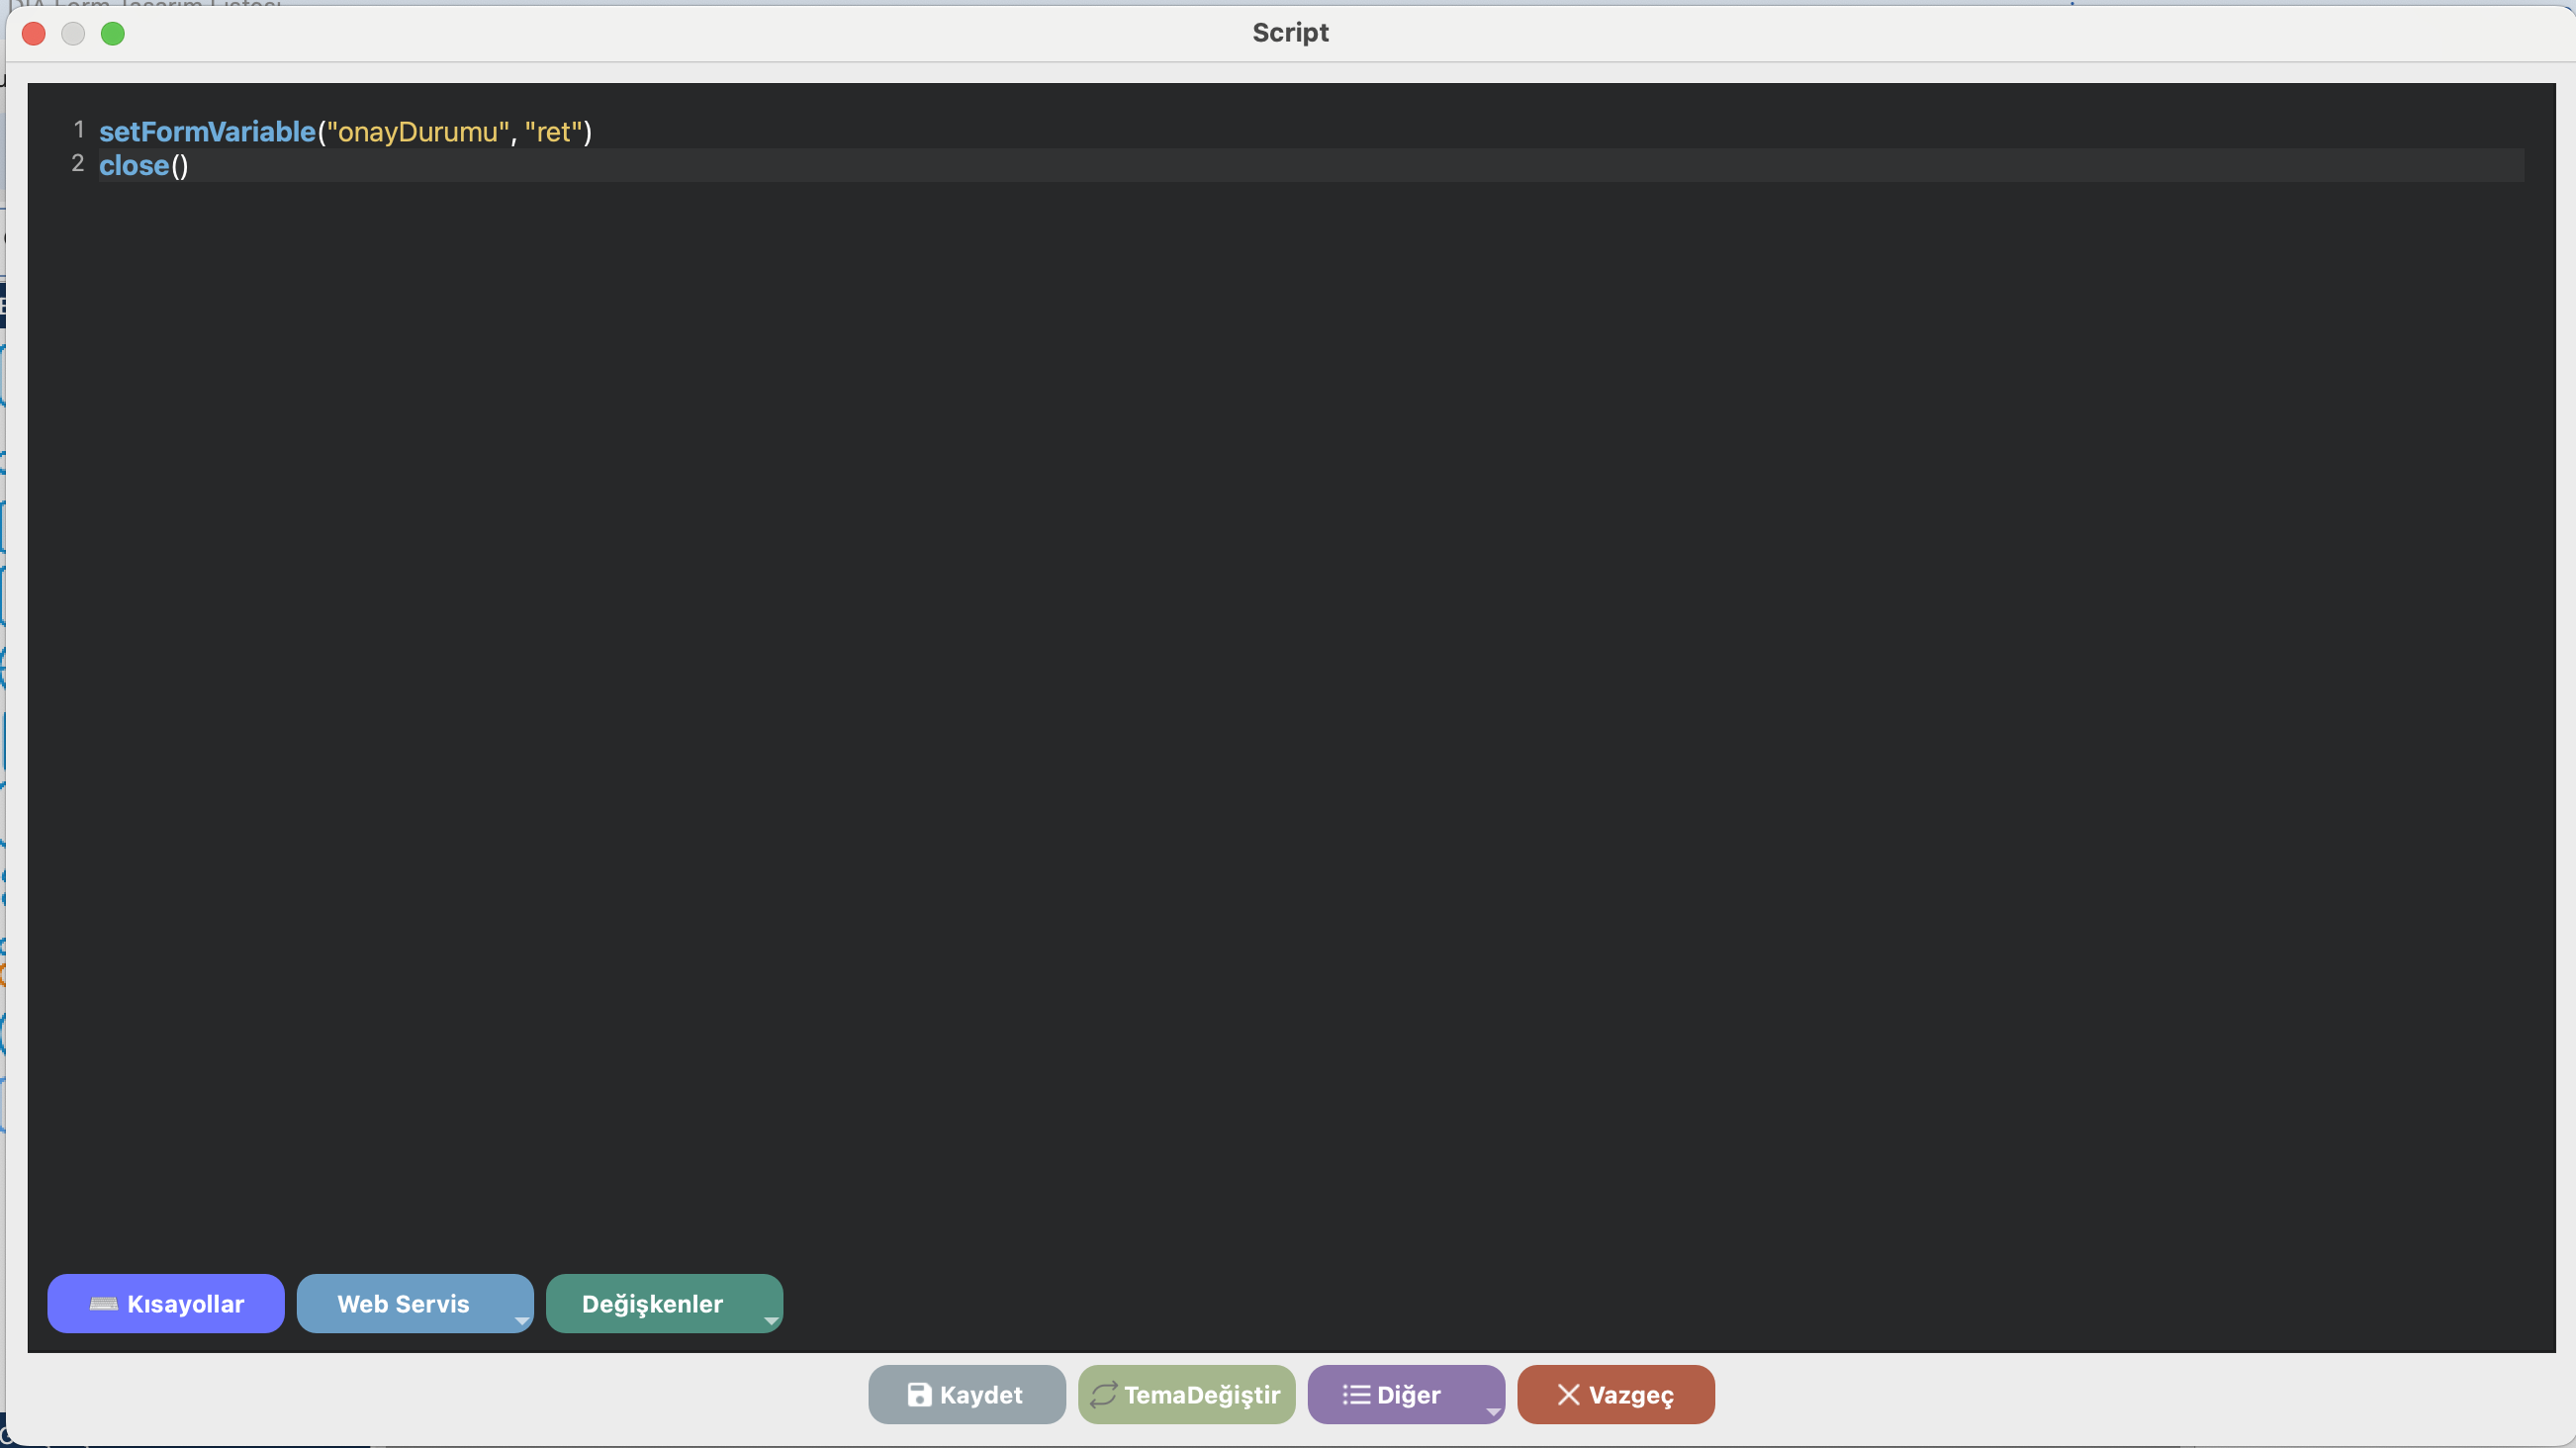Screen dimensions: 2576x1448
Task: Click the floppy disk save icon
Action: pyautogui.click(x=918, y=1394)
